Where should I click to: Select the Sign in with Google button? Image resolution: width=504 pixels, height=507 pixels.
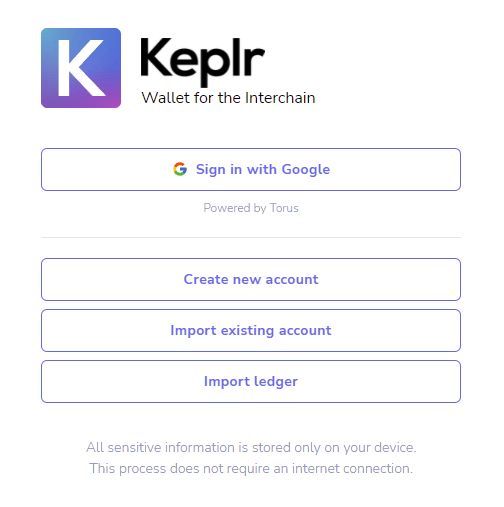pos(251,170)
